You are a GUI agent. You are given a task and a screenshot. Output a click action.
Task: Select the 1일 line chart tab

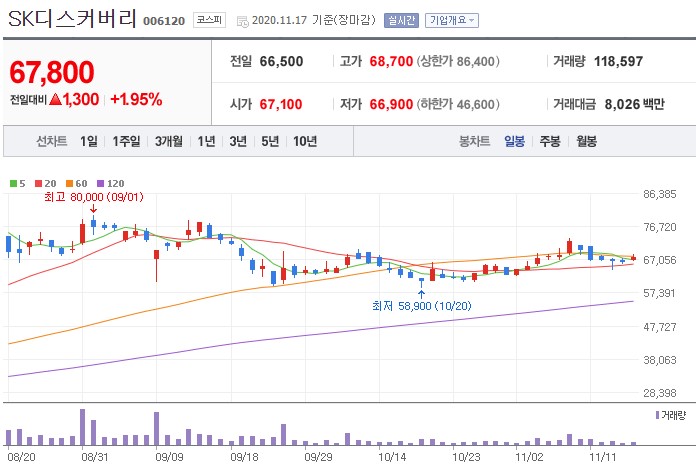89,142
